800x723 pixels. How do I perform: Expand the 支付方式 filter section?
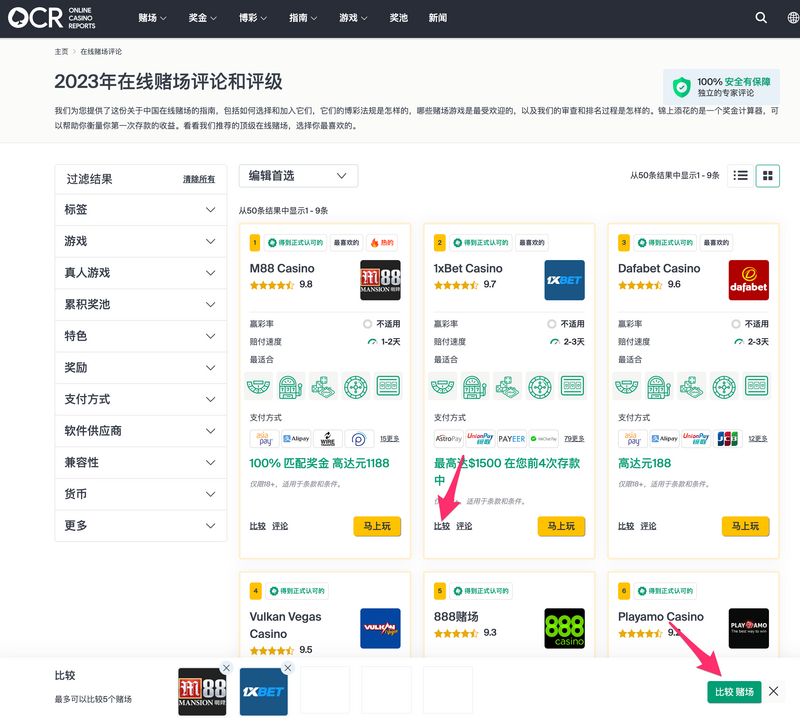point(140,399)
